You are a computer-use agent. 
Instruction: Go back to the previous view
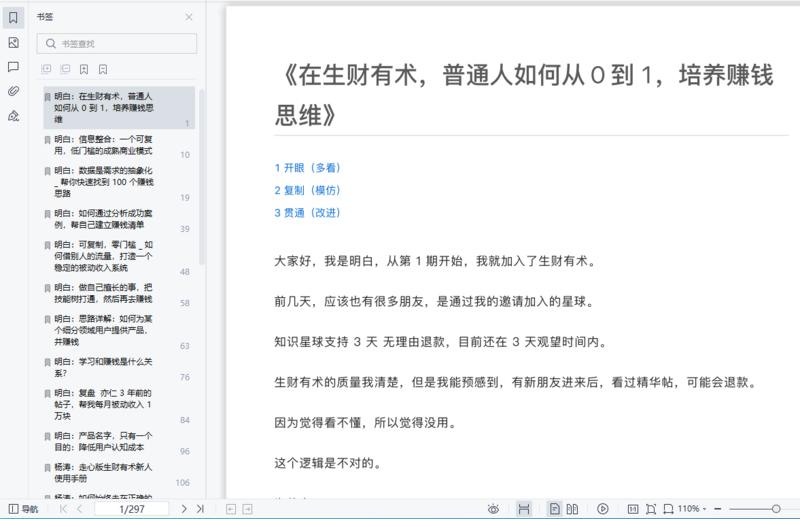[x=231, y=509]
